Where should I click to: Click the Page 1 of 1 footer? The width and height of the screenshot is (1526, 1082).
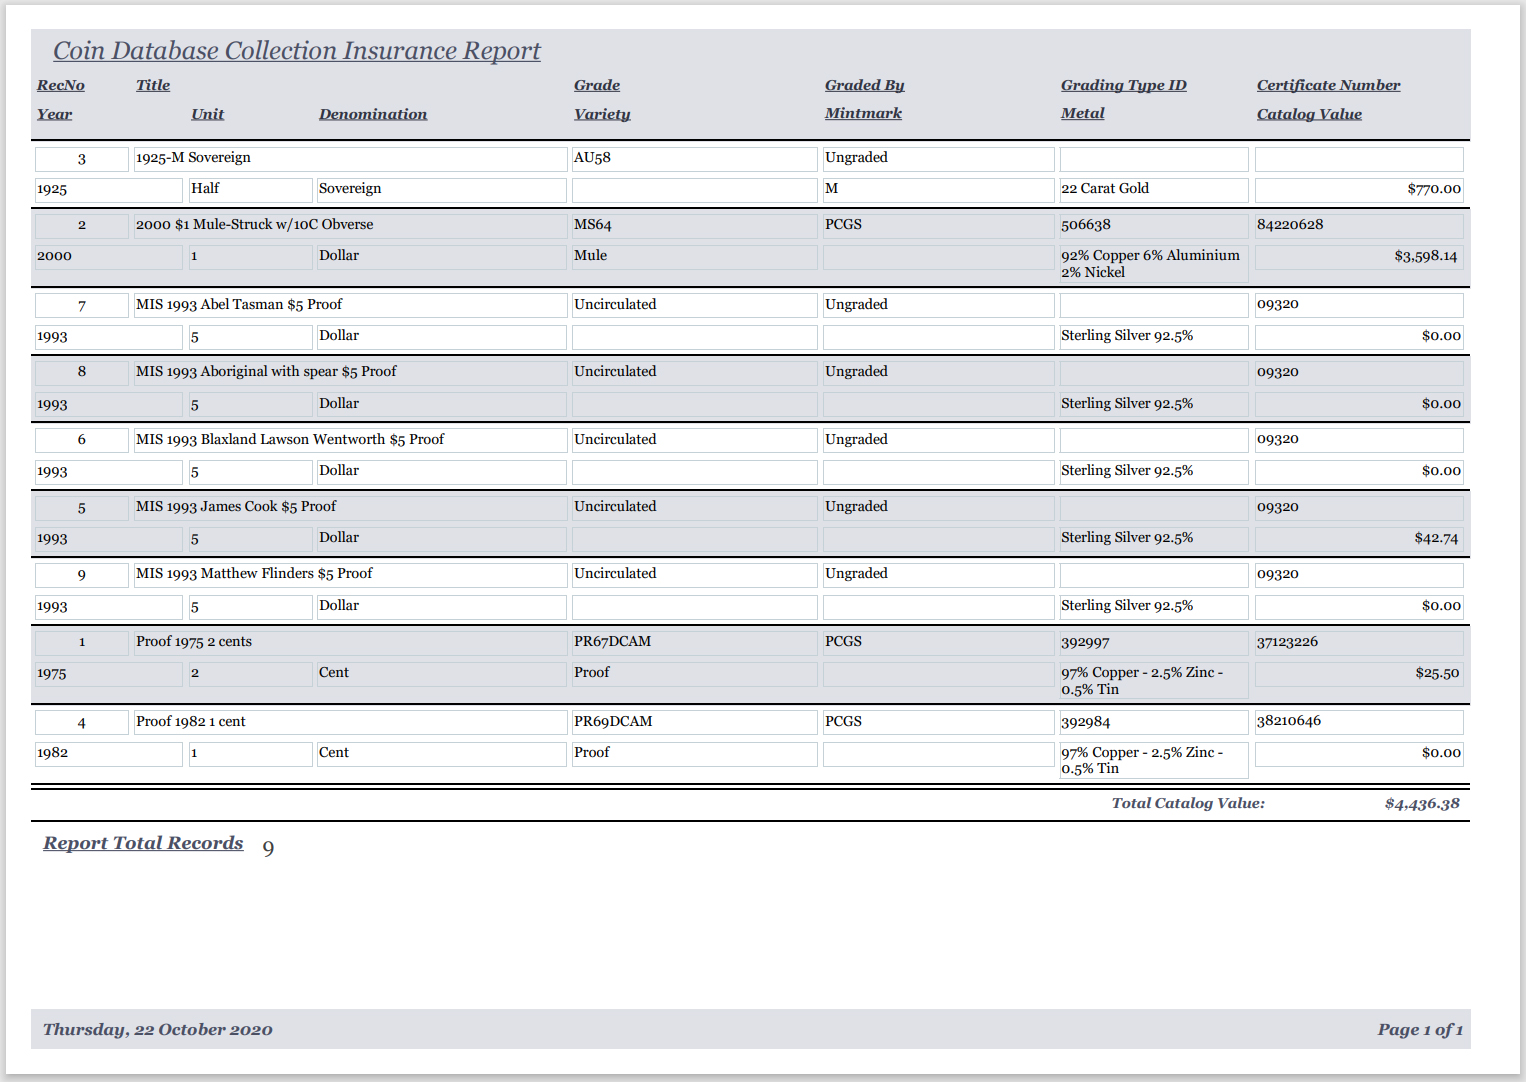[1420, 1030]
